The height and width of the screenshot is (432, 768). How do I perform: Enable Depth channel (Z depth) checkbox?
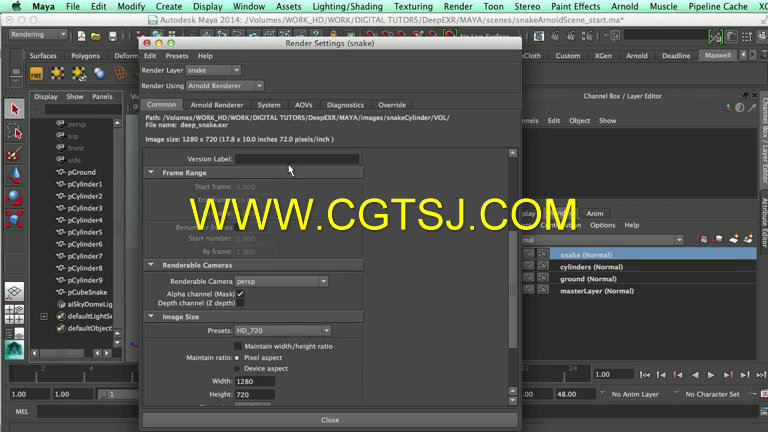[240, 303]
